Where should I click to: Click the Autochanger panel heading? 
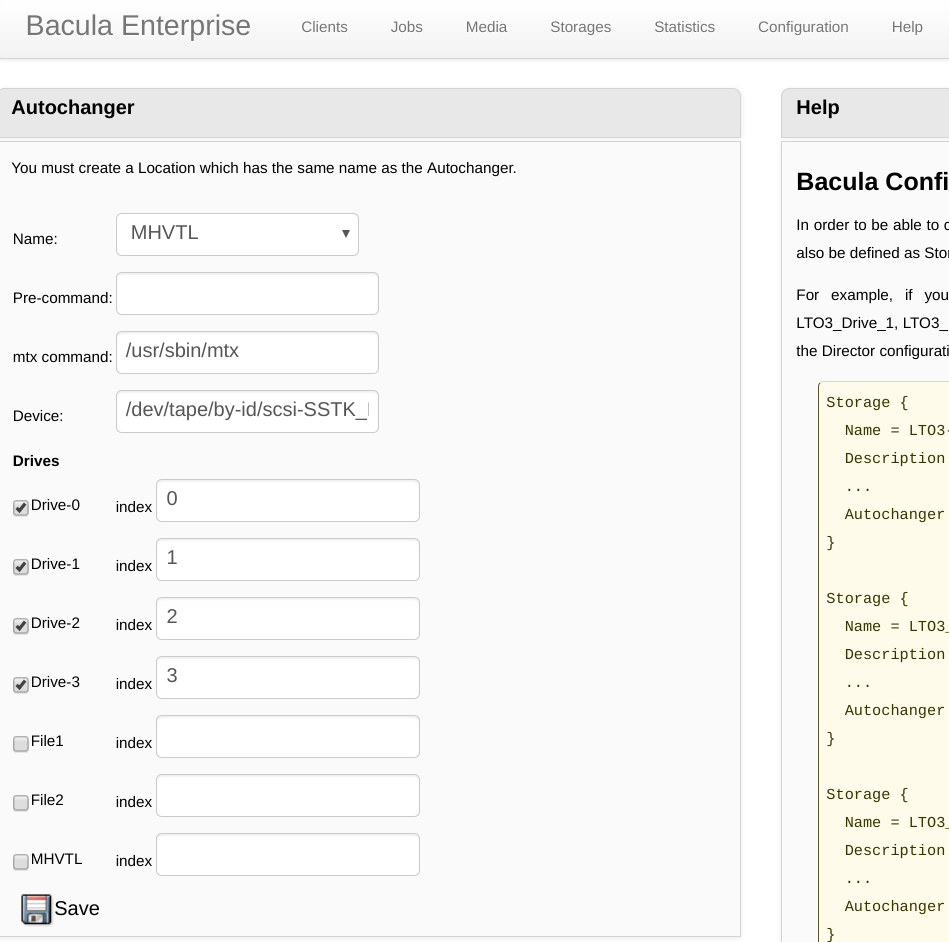pos(73,108)
